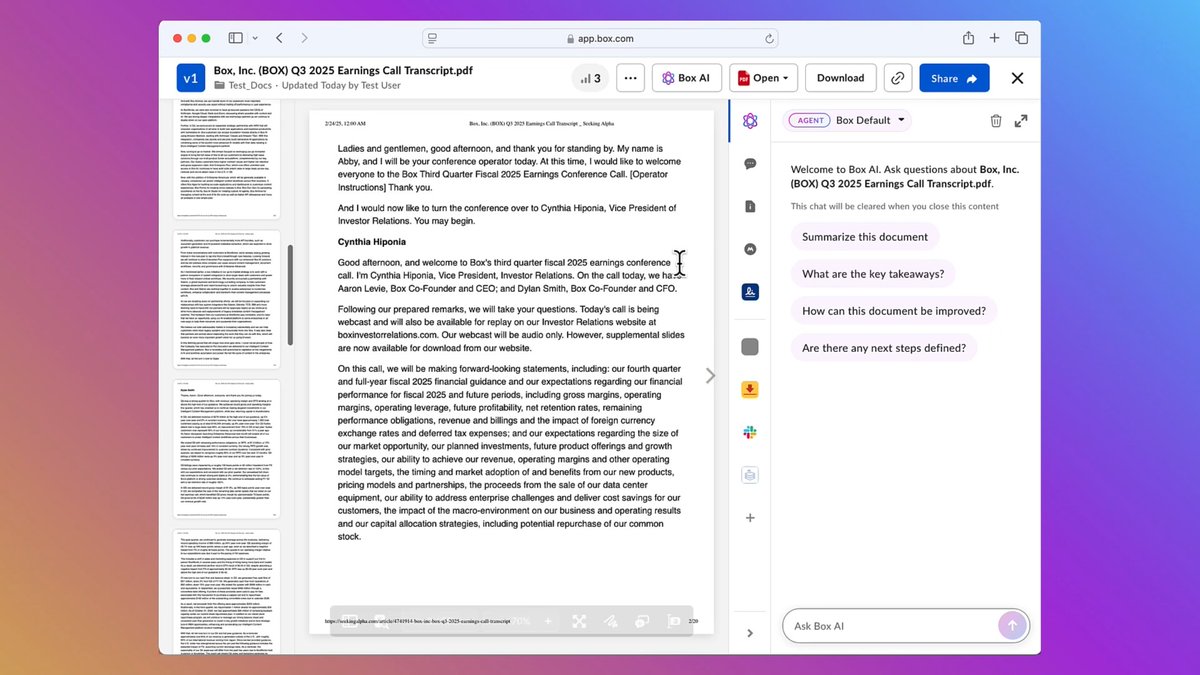1200x675 pixels.
Task: Select the first page thumbnail in sidebar
Action: pyautogui.click(x=227, y=160)
